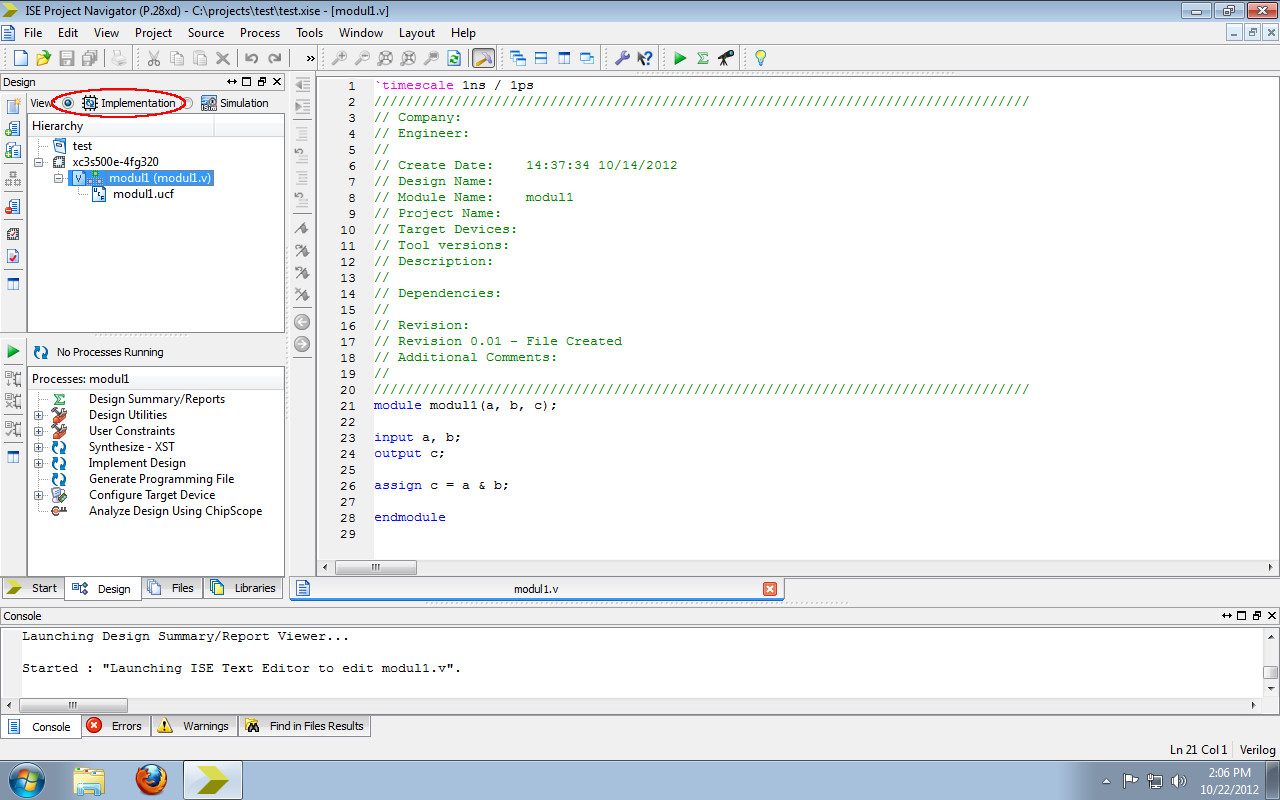Show the Warnings console tab
The height and width of the screenshot is (800, 1280).
(193, 726)
